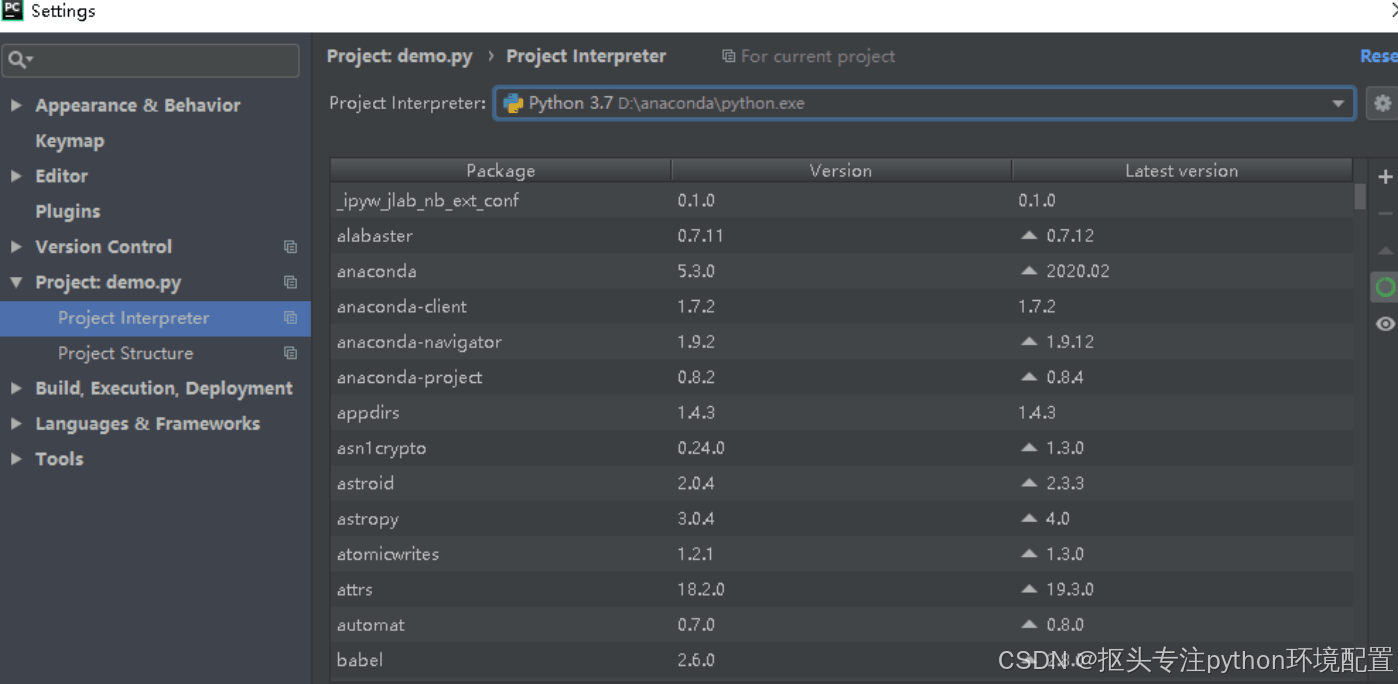Click the copy icon beside Version Control
Viewport: 1398px width, 684px height.
click(290, 247)
